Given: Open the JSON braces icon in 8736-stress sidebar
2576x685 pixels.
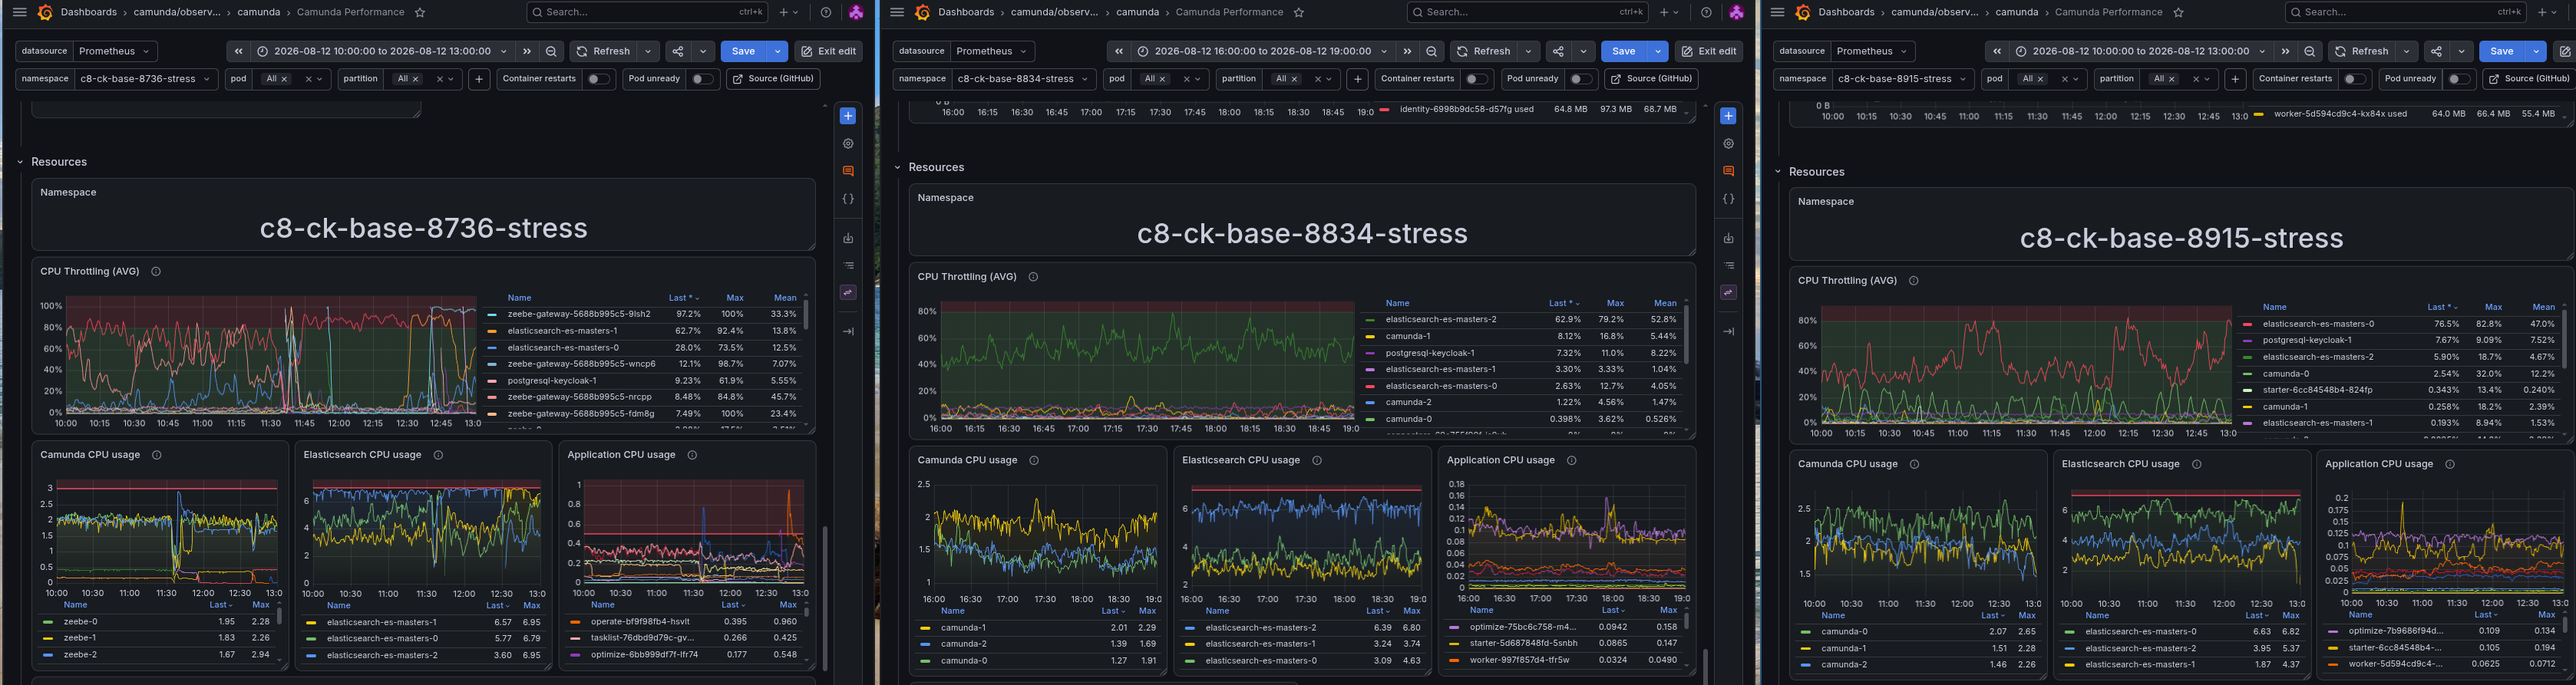Looking at the screenshot, I should coord(848,199).
